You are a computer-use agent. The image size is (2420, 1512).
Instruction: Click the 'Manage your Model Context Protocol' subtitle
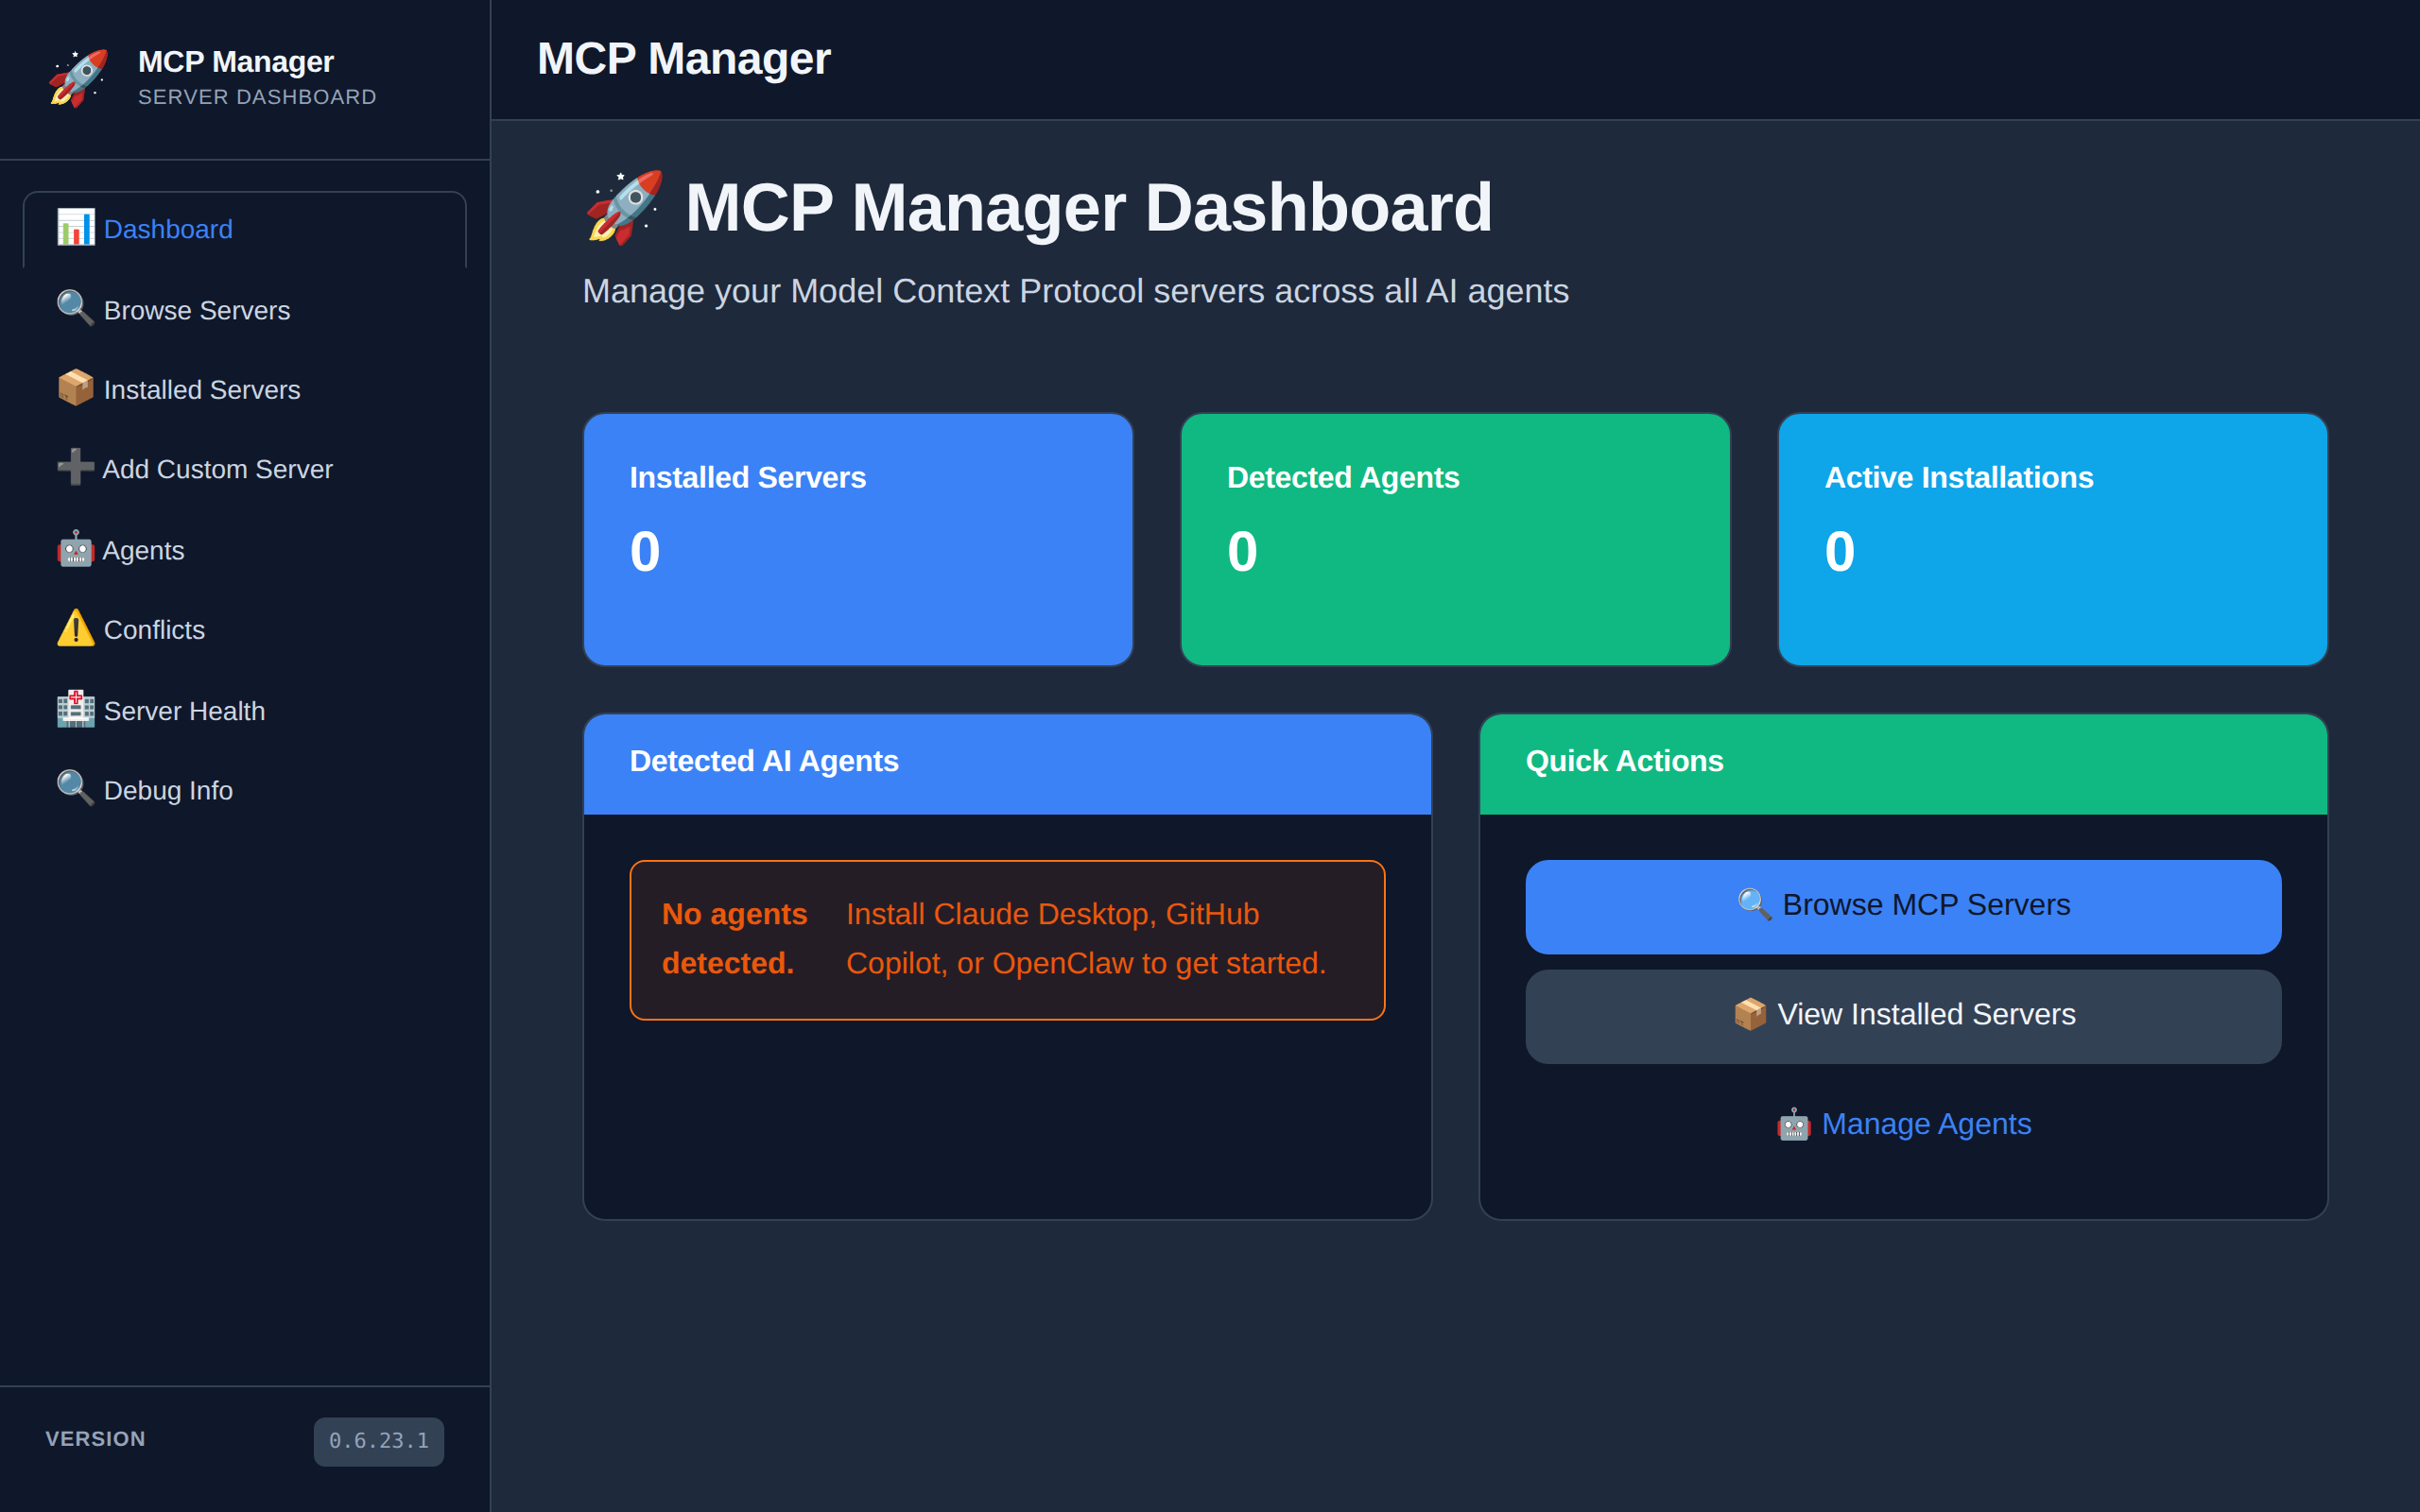coord(1075,291)
